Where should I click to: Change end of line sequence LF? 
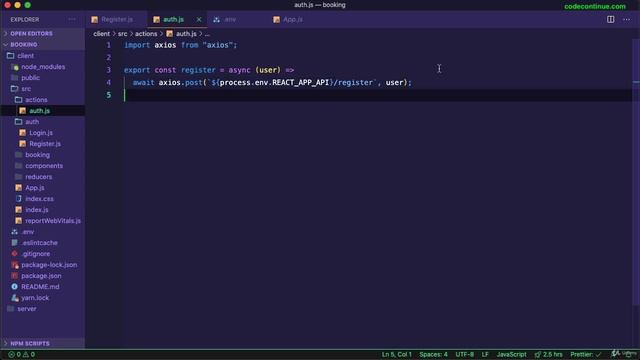485,354
